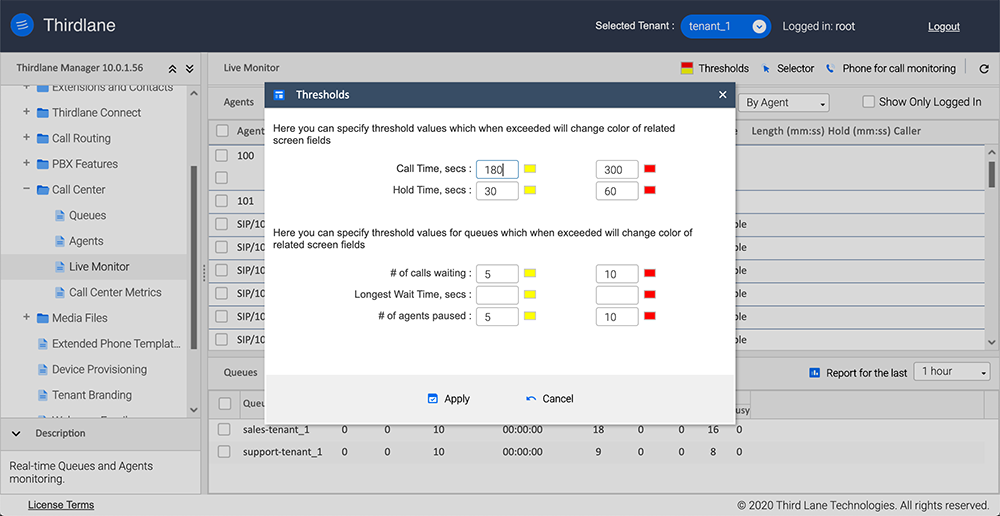Viewport: 1000px width, 516px height.
Task: Check the sales-tenant_1 queue row checkbox
Action: coord(224,430)
